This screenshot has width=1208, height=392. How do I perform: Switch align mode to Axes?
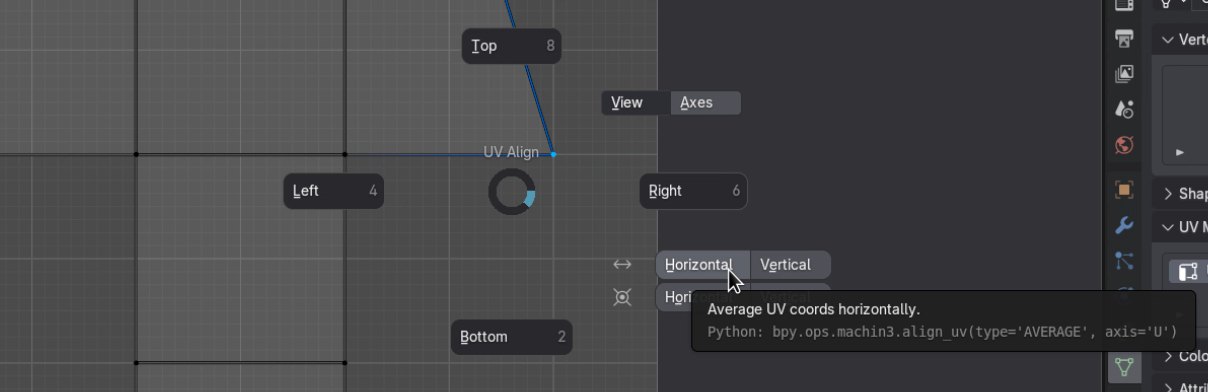(706, 103)
